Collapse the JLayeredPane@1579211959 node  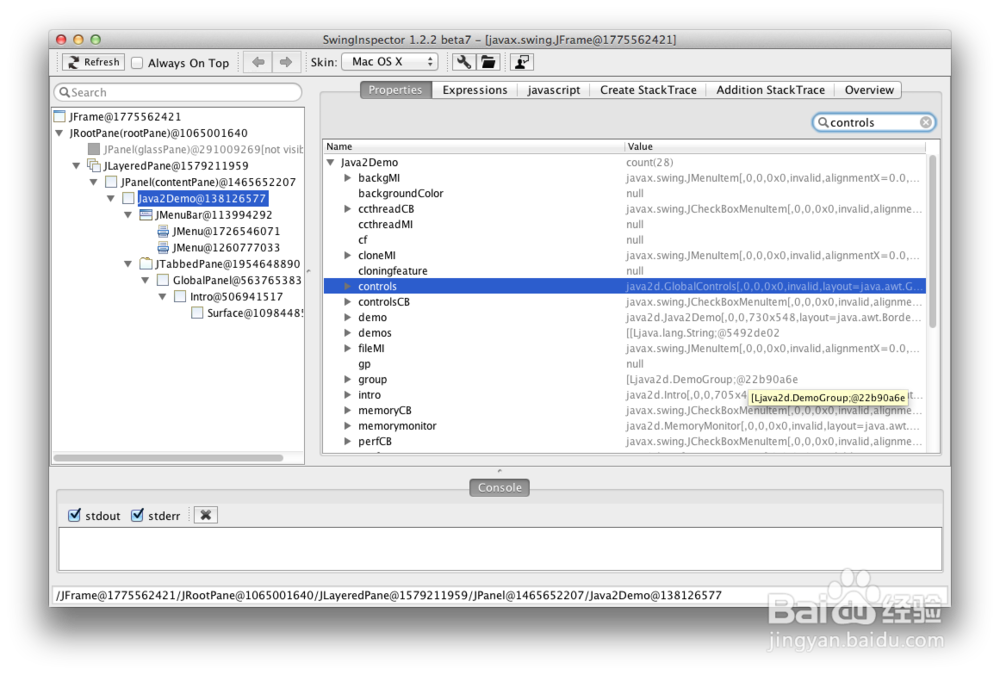click(x=76, y=166)
